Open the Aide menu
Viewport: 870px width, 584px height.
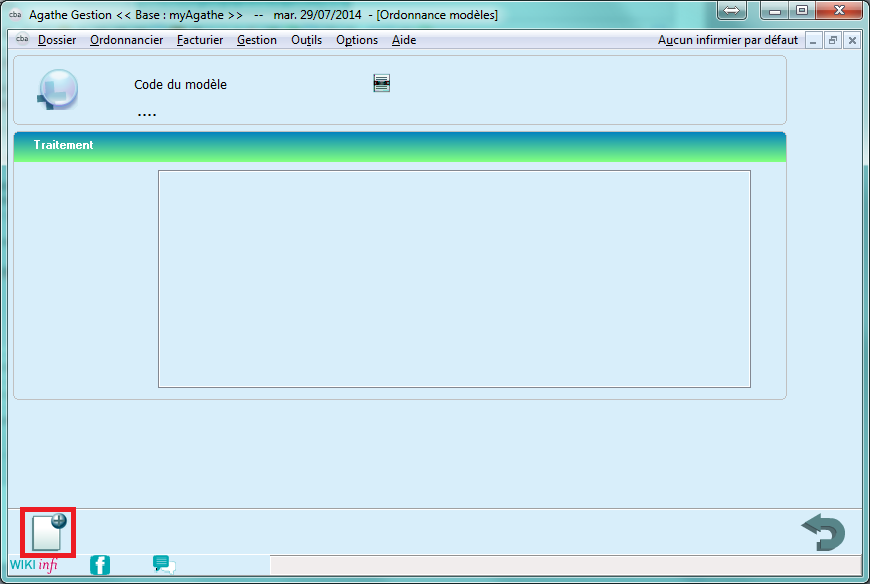pyautogui.click(x=404, y=40)
